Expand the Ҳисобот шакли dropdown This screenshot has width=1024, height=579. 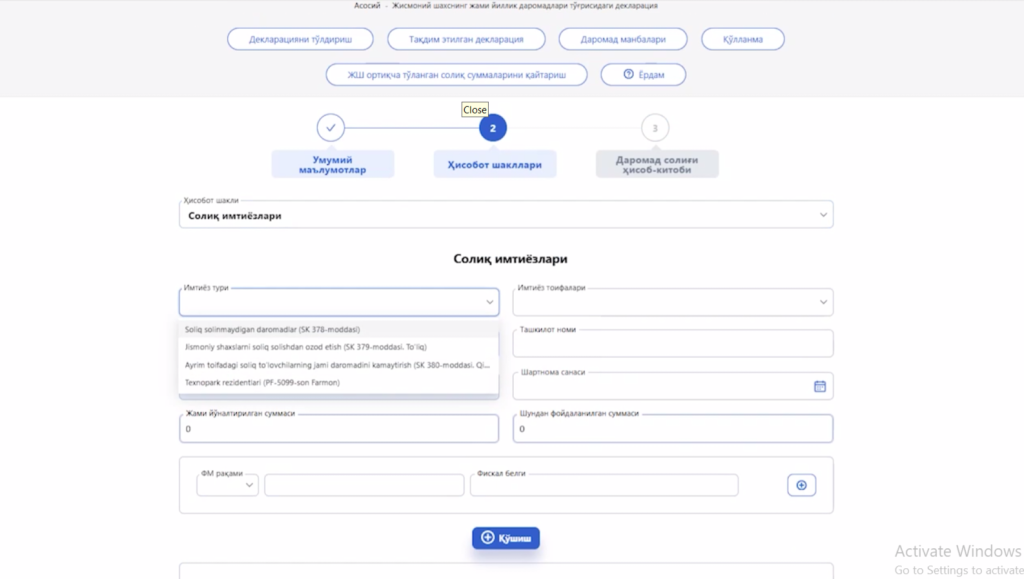coord(506,215)
